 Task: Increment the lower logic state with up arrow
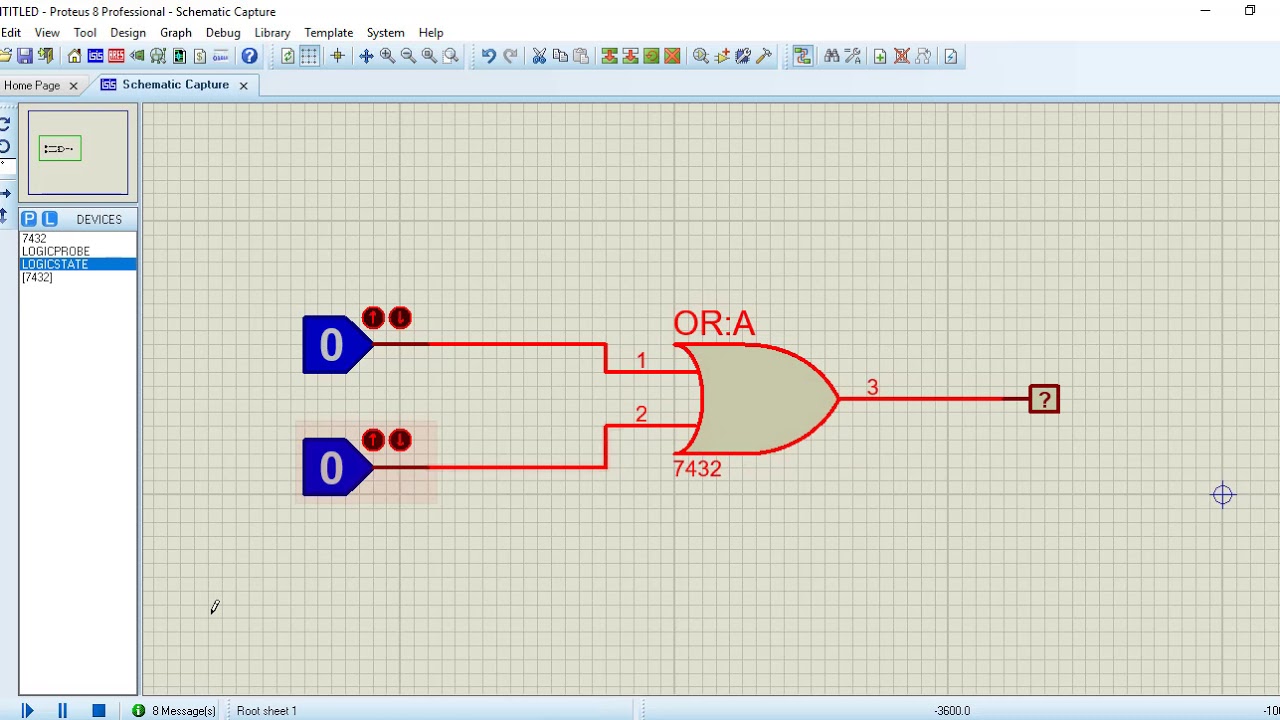(x=373, y=440)
